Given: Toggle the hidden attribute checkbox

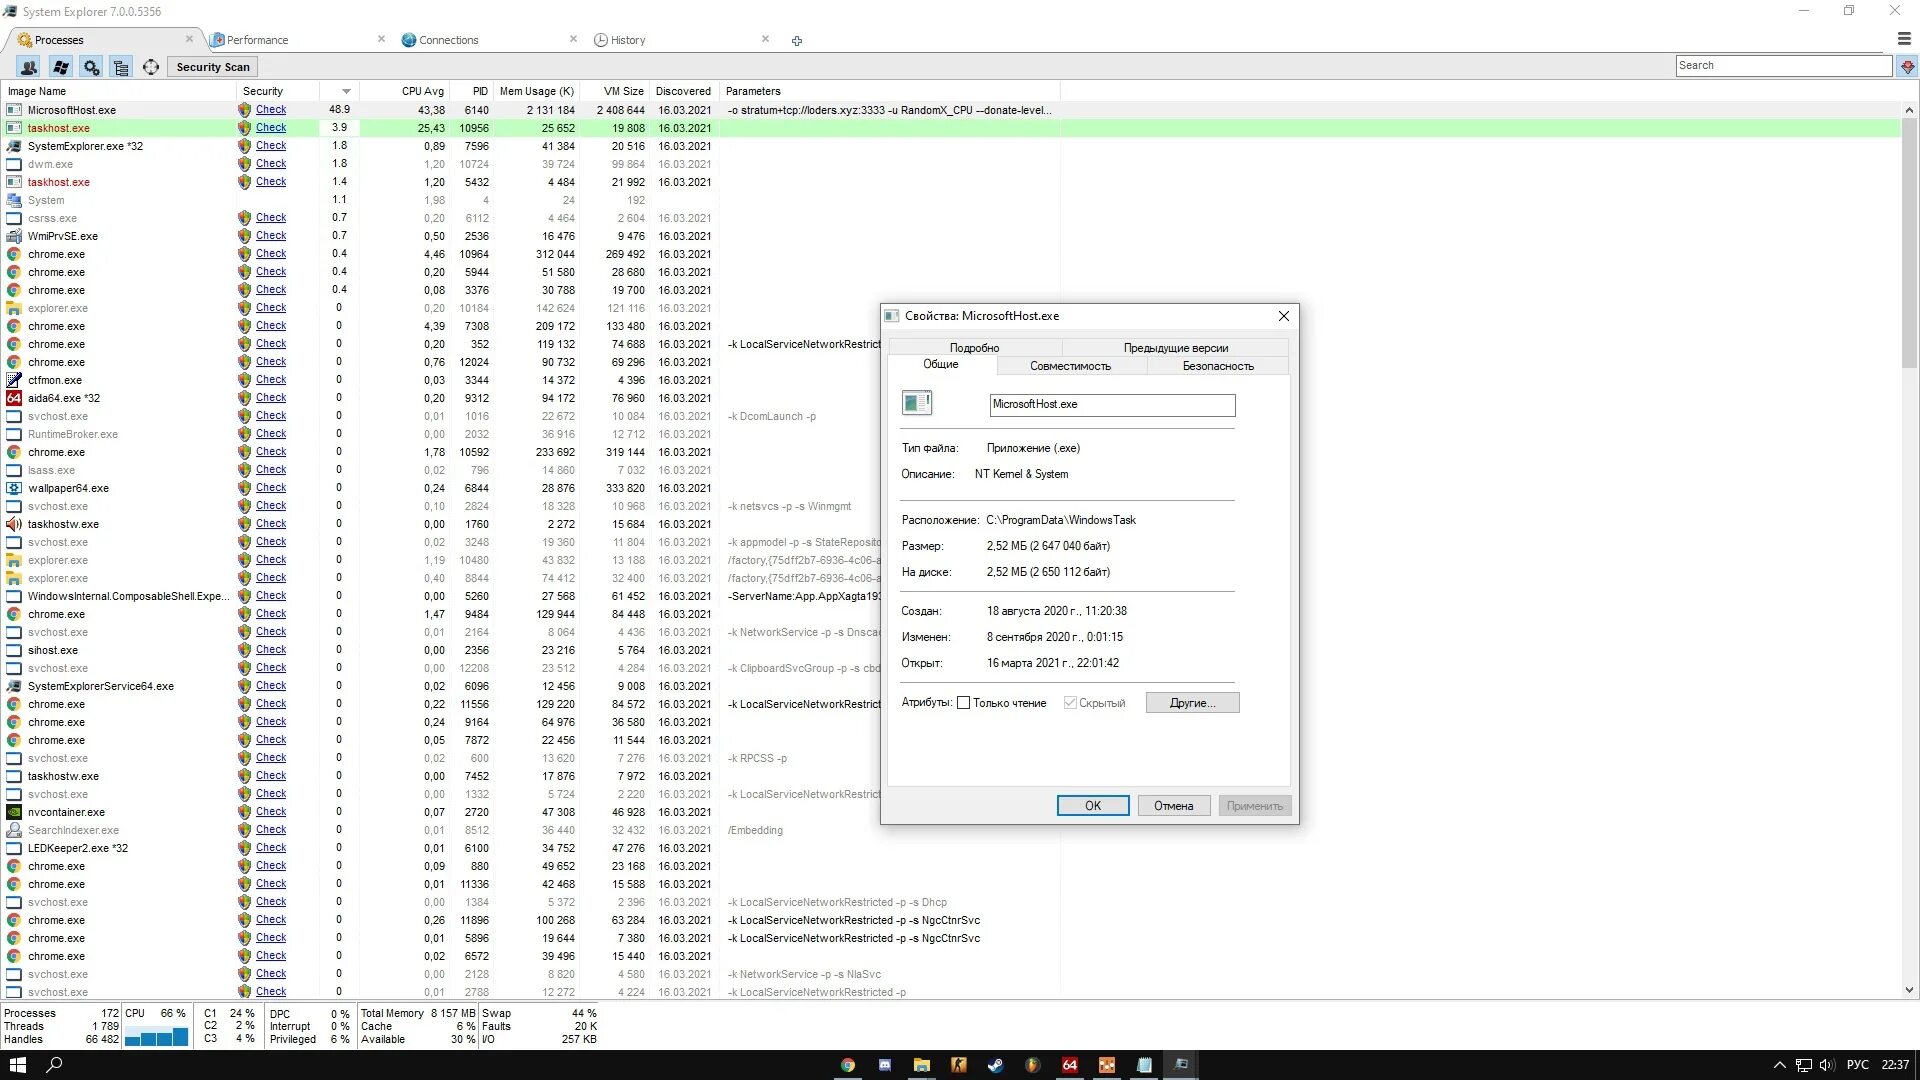Looking at the screenshot, I should pos(1070,703).
